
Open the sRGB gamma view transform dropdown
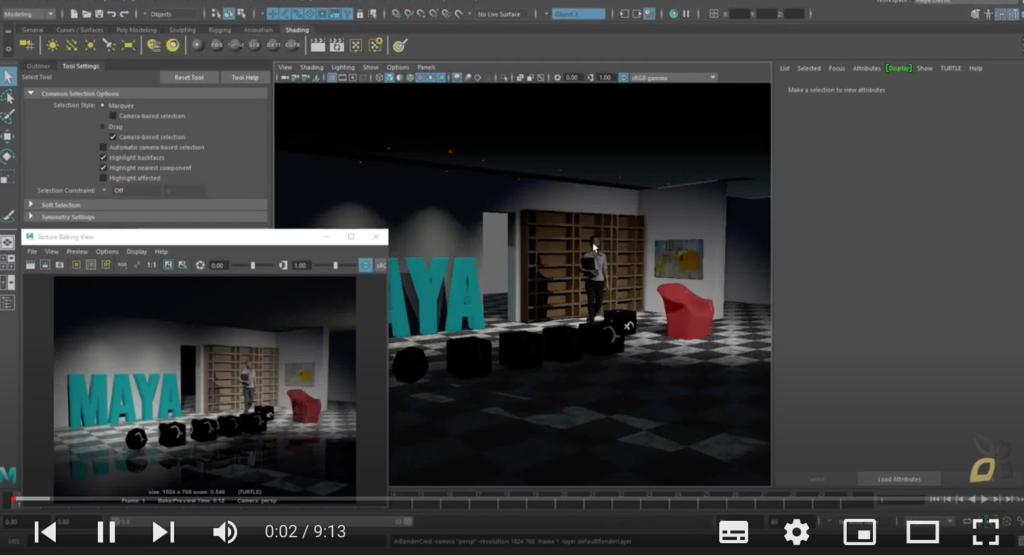point(672,78)
